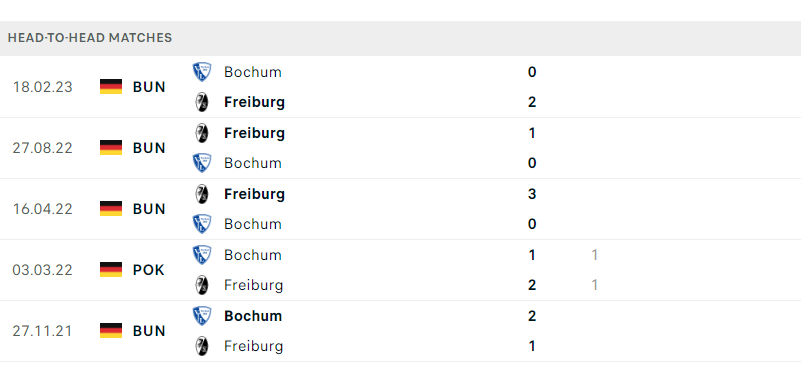Open the 18.02.23 match date
The height and width of the screenshot is (374, 801).
[42, 87]
